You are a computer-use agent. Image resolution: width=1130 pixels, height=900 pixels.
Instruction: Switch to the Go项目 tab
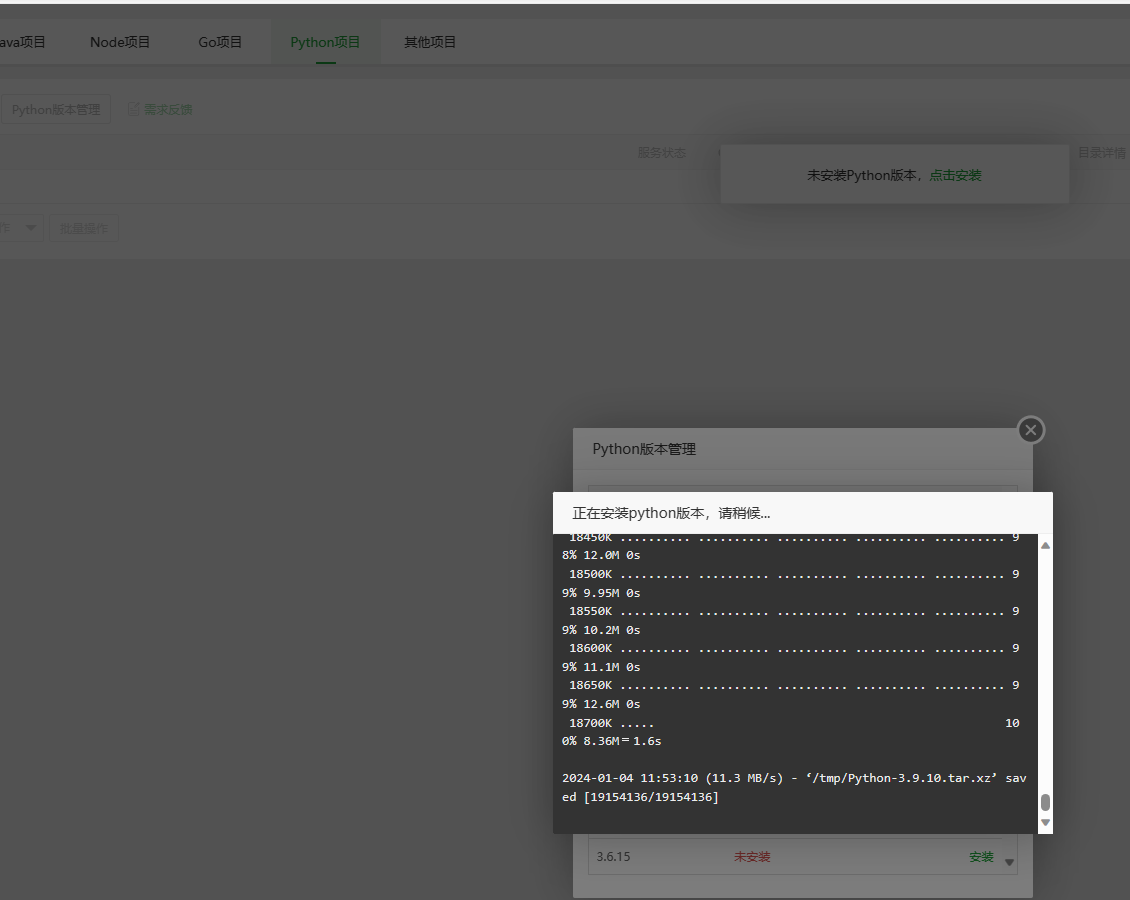tap(220, 43)
